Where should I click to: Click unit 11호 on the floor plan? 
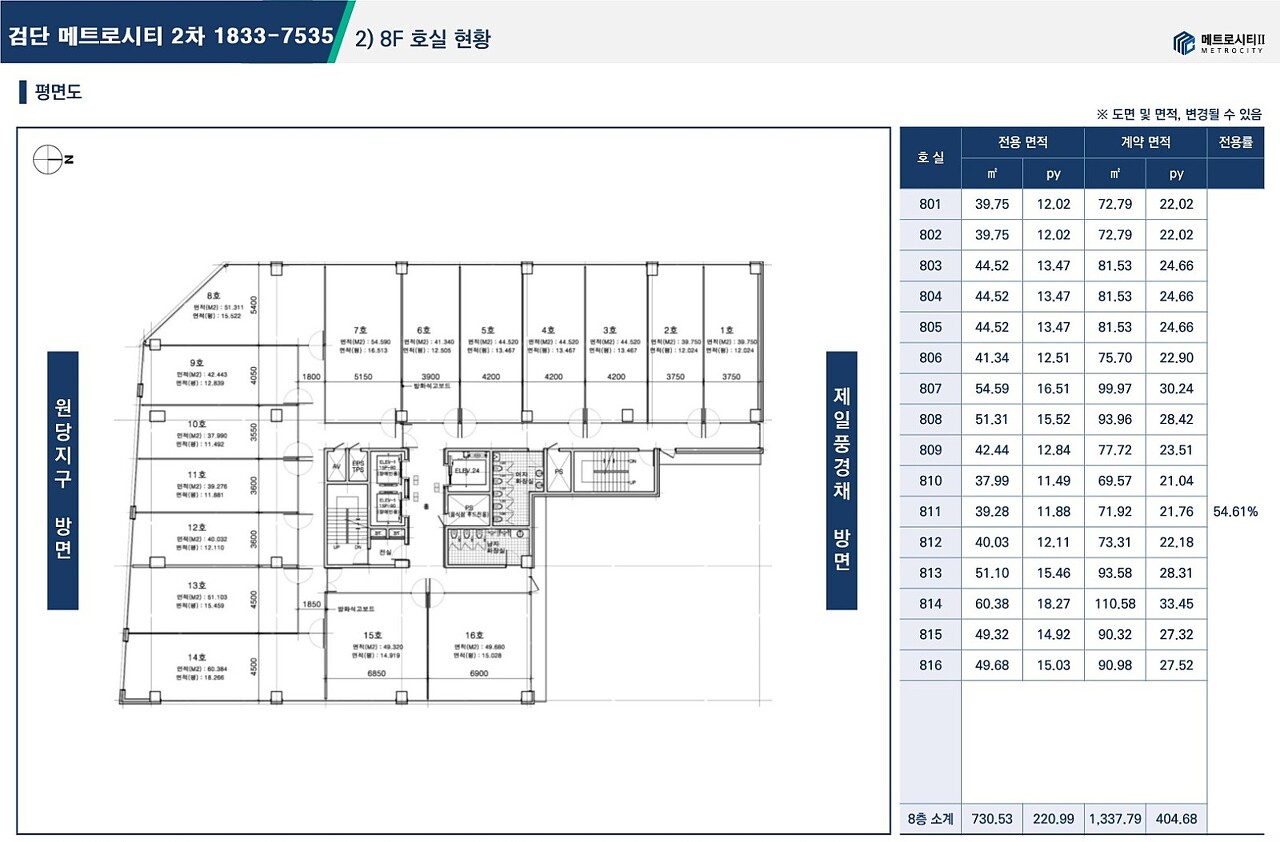(x=197, y=475)
